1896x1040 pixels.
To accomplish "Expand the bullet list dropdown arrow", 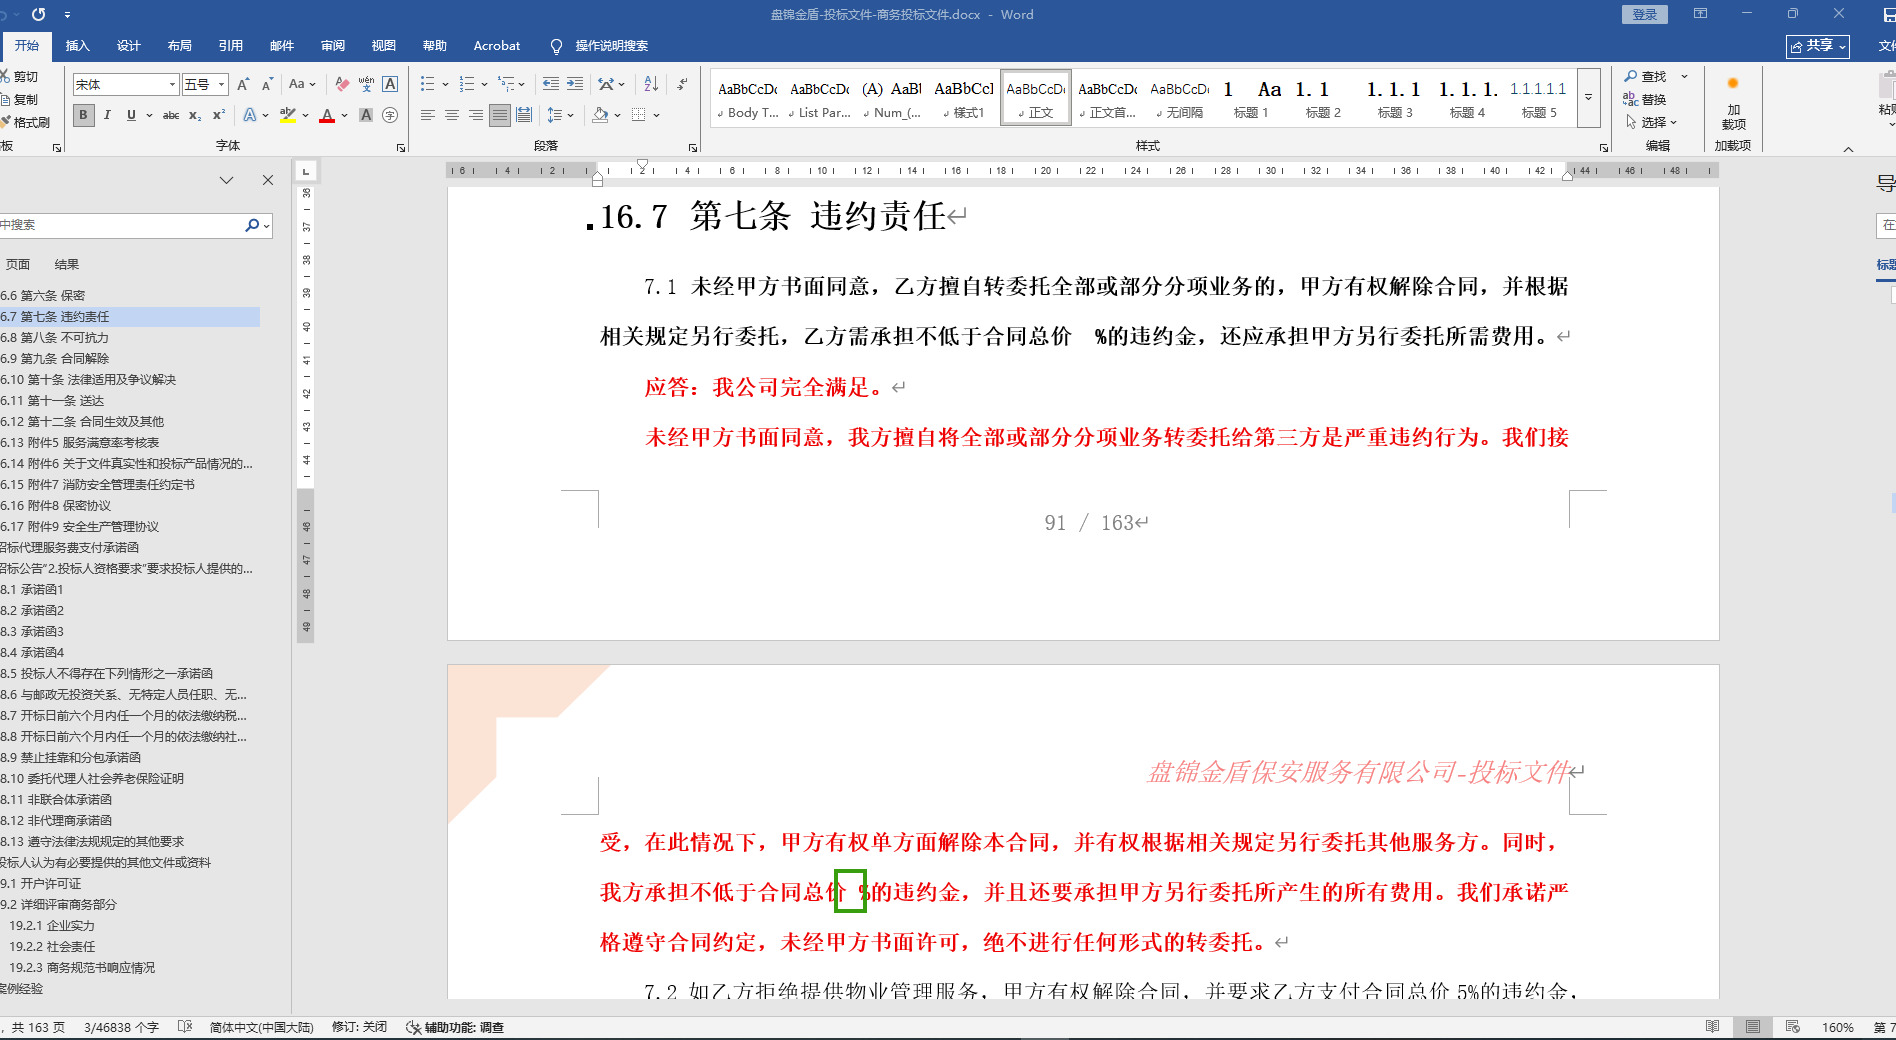I will pyautogui.click(x=445, y=85).
